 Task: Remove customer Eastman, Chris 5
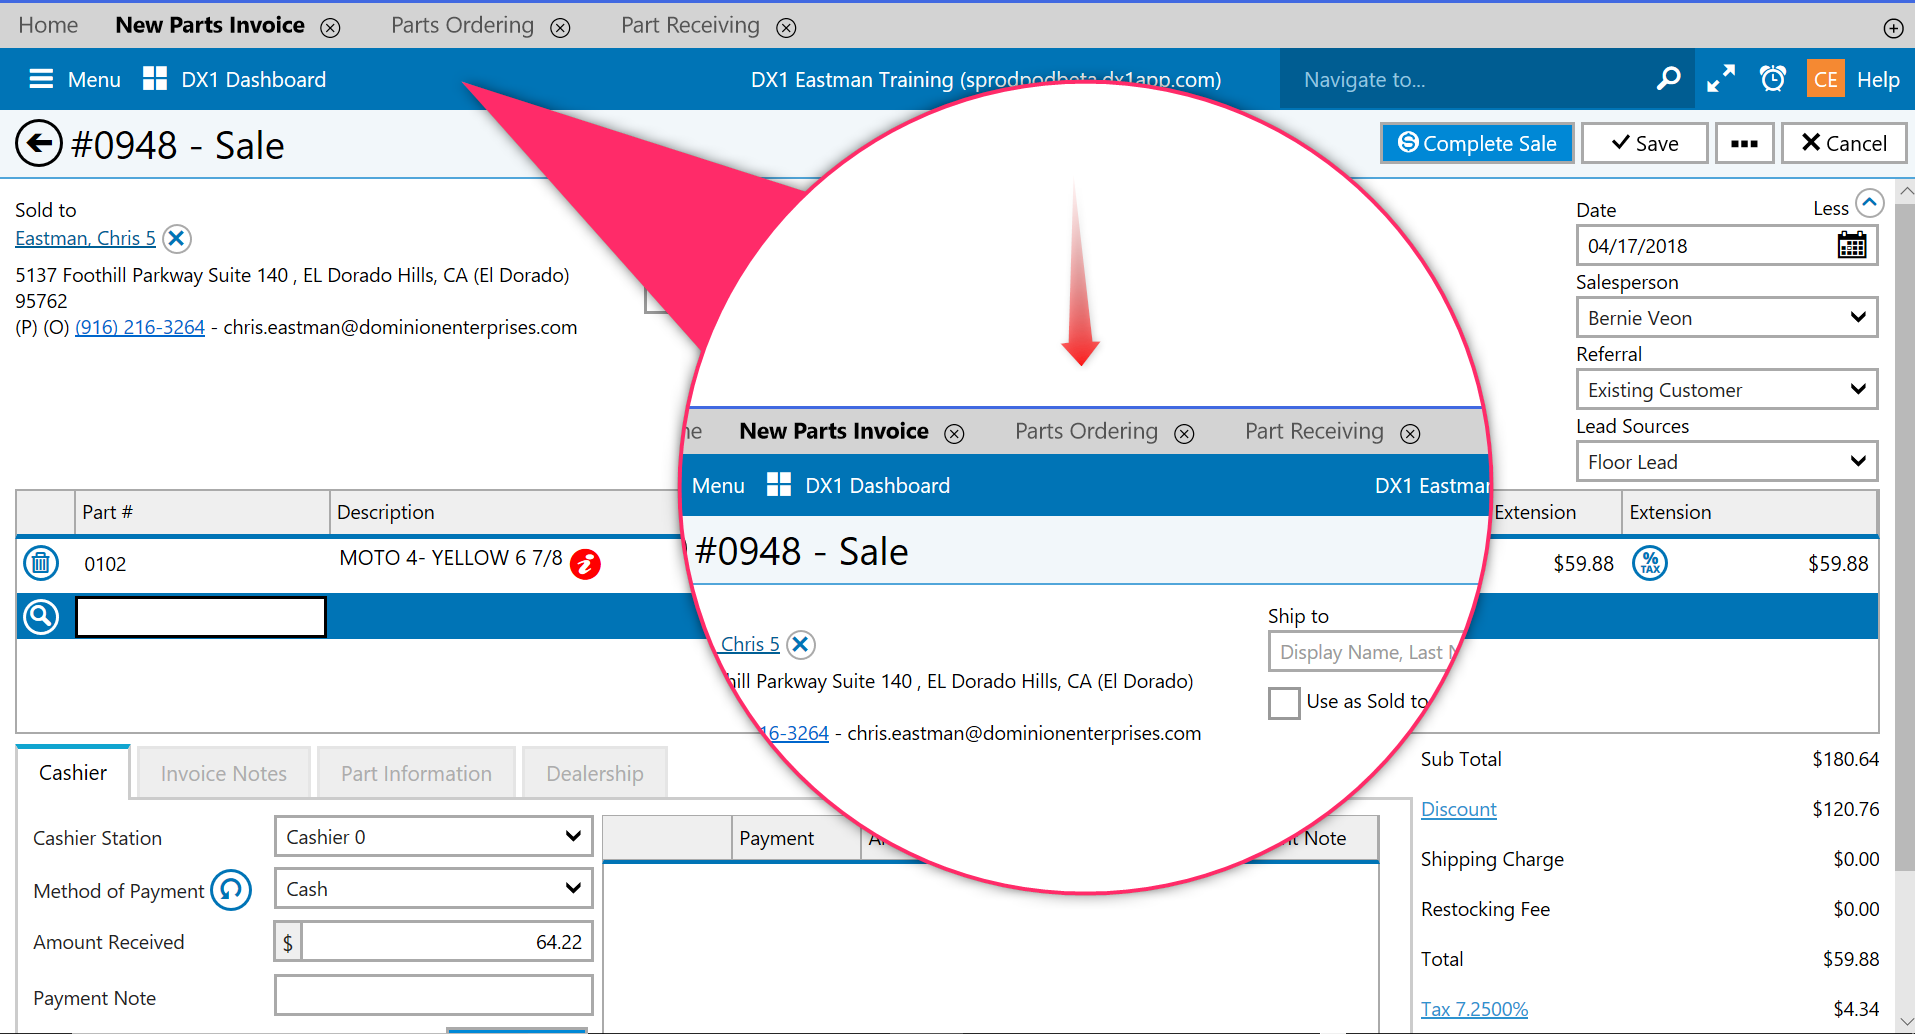pyautogui.click(x=177, y=239)
